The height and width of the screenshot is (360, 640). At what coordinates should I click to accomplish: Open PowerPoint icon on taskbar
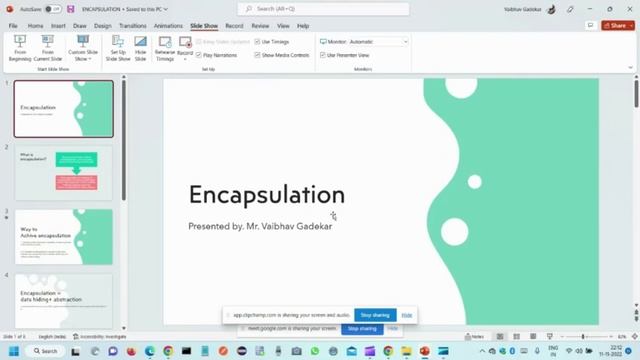425,351
